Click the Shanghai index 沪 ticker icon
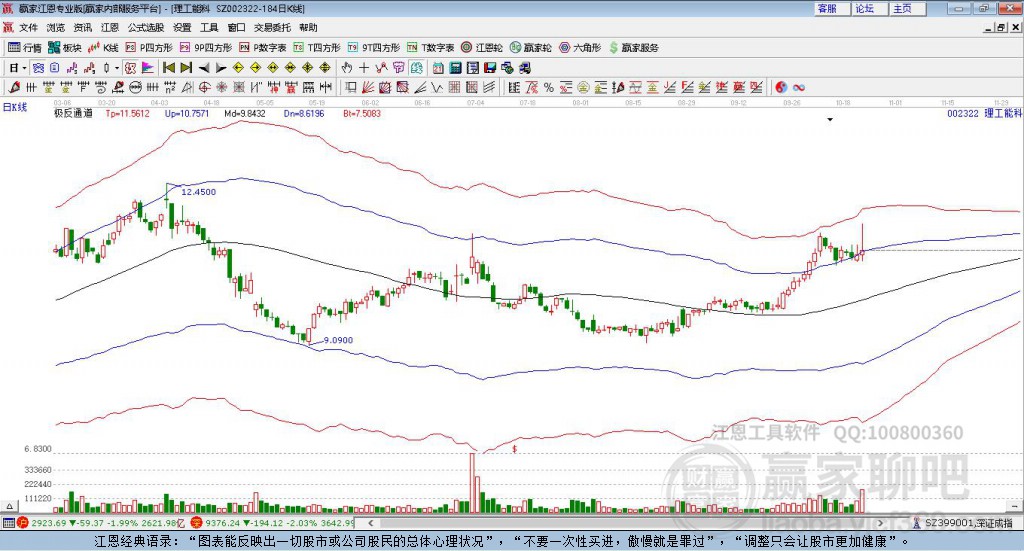 (22, 523)
